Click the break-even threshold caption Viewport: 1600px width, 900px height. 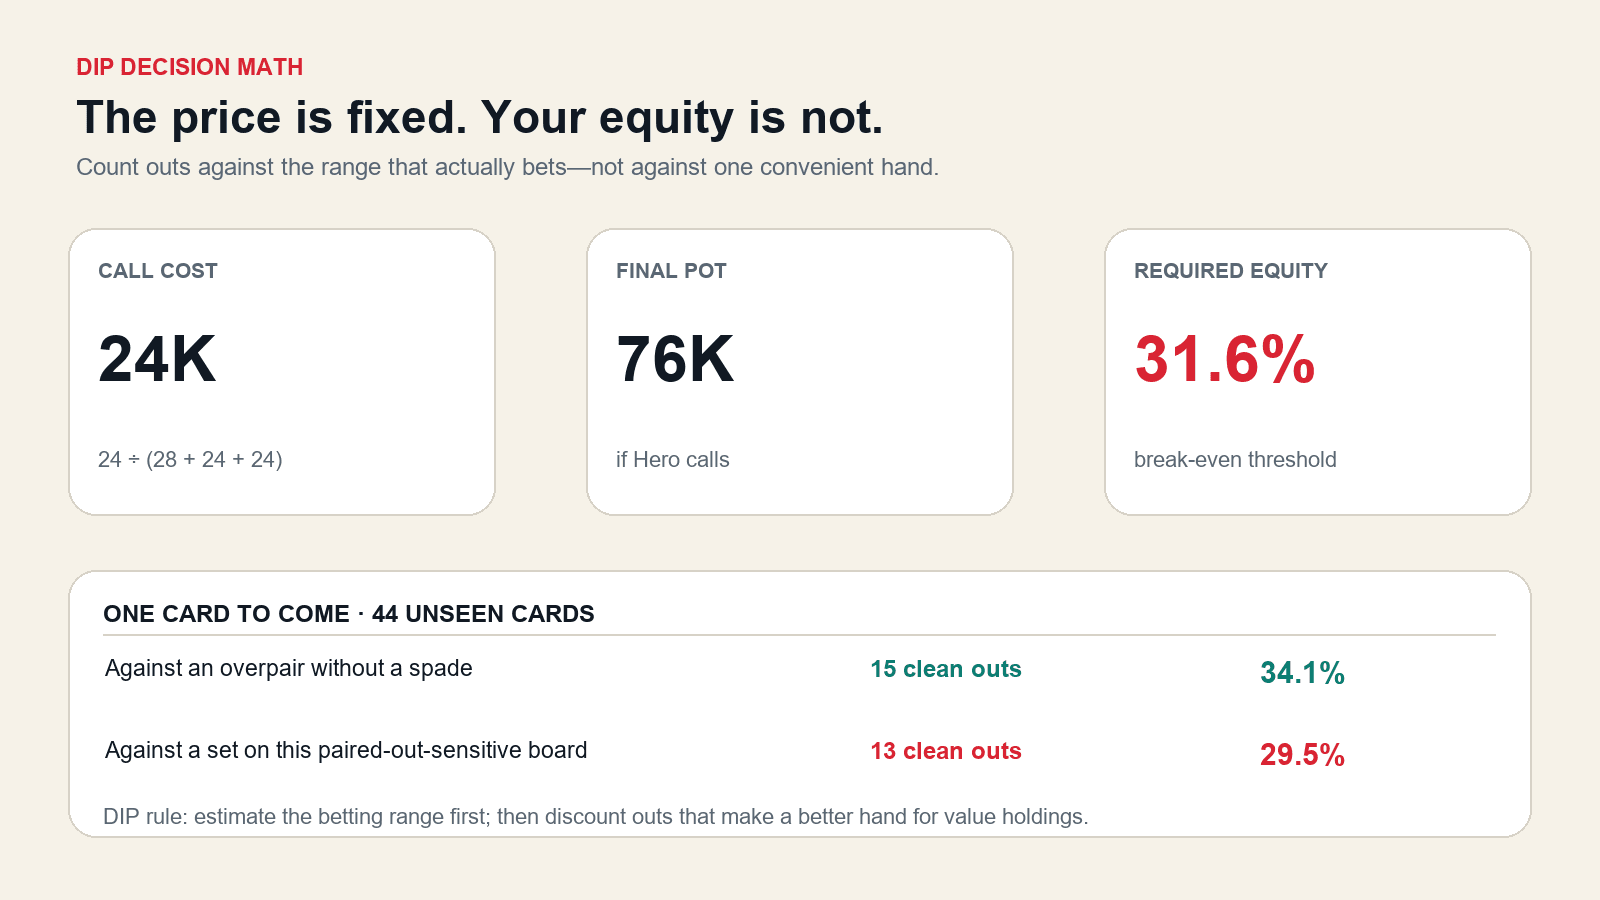(1235, 460)
